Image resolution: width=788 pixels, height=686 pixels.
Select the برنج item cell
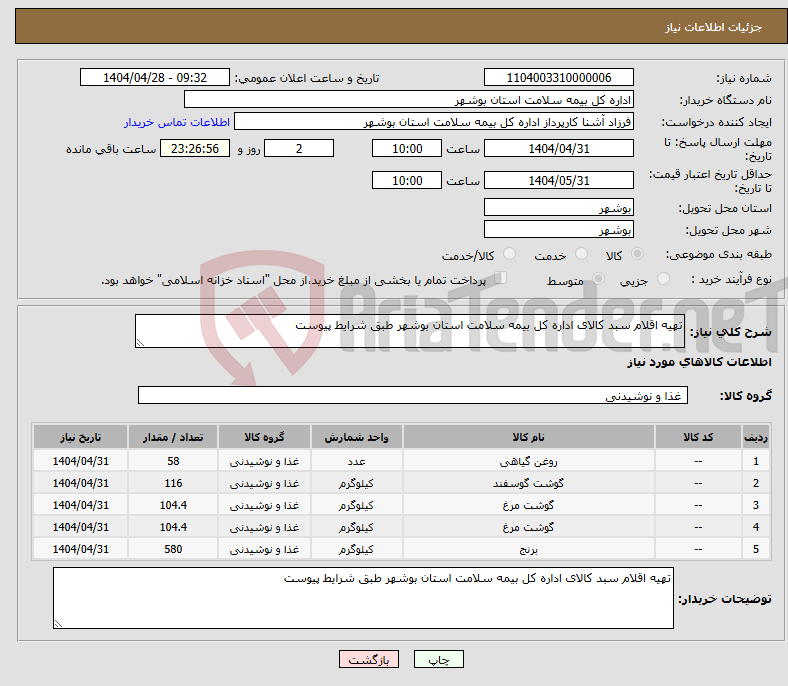click(x=529, y=549)
